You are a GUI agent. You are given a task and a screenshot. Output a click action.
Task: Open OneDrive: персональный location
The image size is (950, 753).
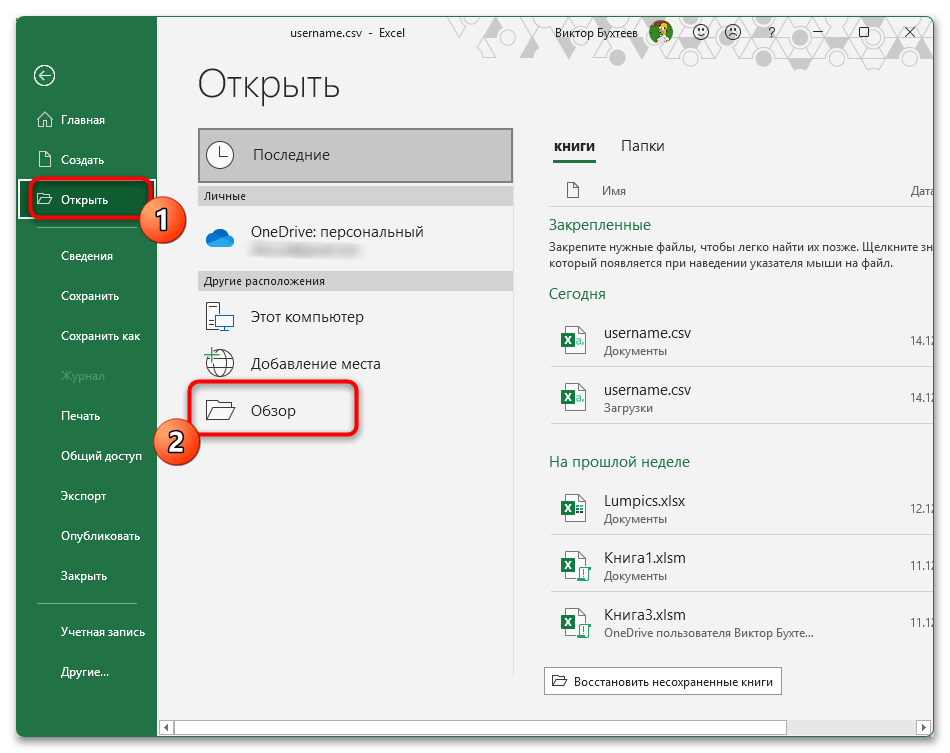tap(356, 239)
